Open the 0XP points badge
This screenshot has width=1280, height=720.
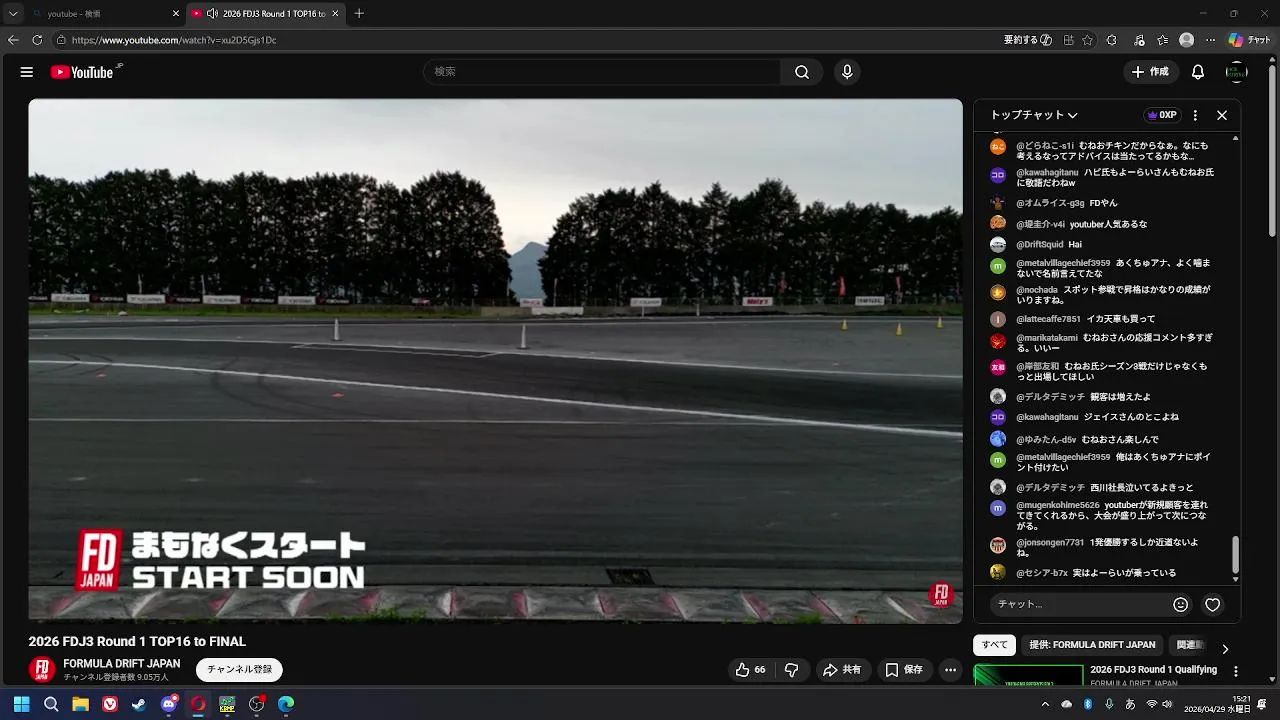click(x=1162, y=115)
